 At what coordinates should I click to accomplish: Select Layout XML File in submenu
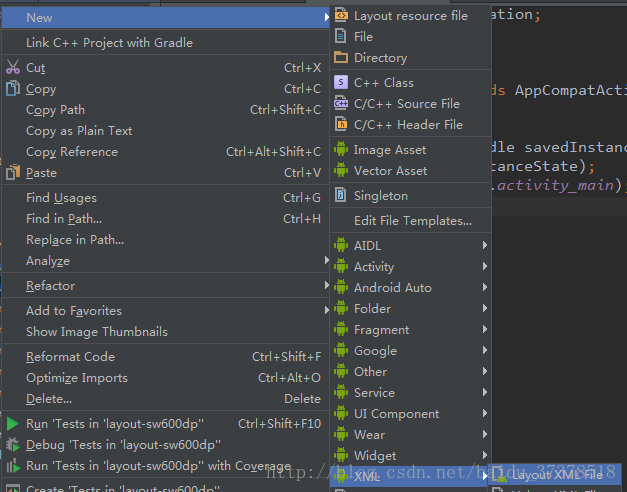tap(555, 475)
